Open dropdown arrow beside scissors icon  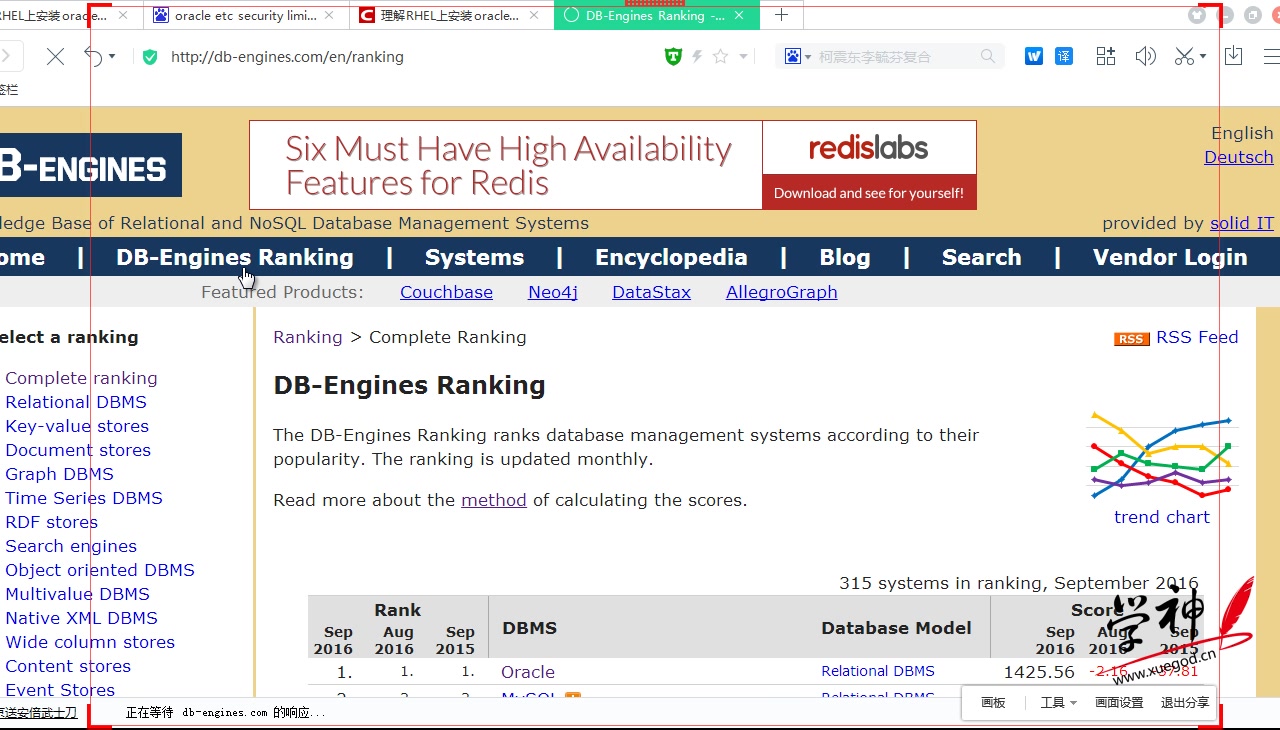[1203, 57]
